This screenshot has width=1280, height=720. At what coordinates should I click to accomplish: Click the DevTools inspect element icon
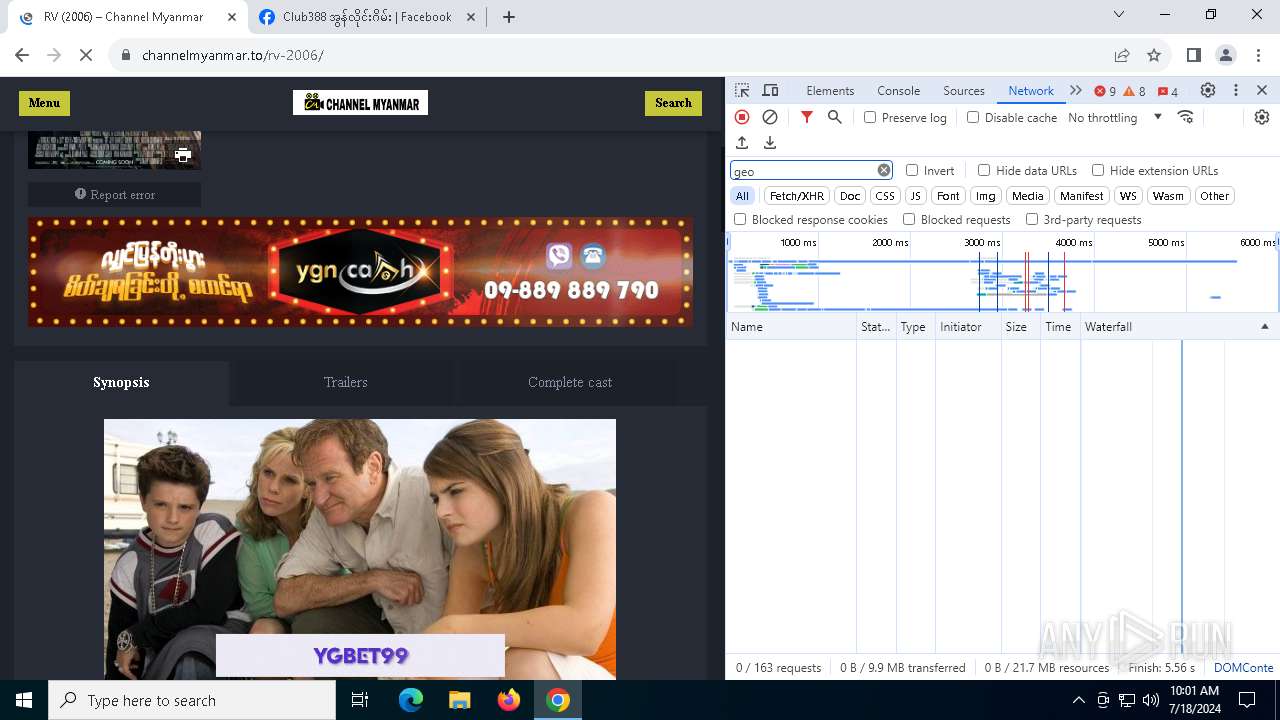(x=742, y=90)
